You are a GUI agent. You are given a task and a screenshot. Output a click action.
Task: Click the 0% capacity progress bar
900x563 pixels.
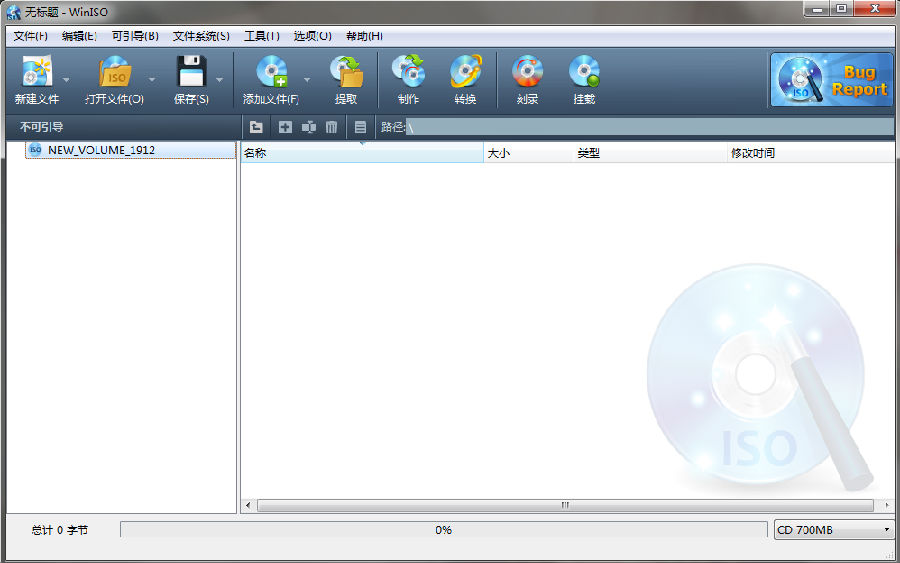click(444, 530)
